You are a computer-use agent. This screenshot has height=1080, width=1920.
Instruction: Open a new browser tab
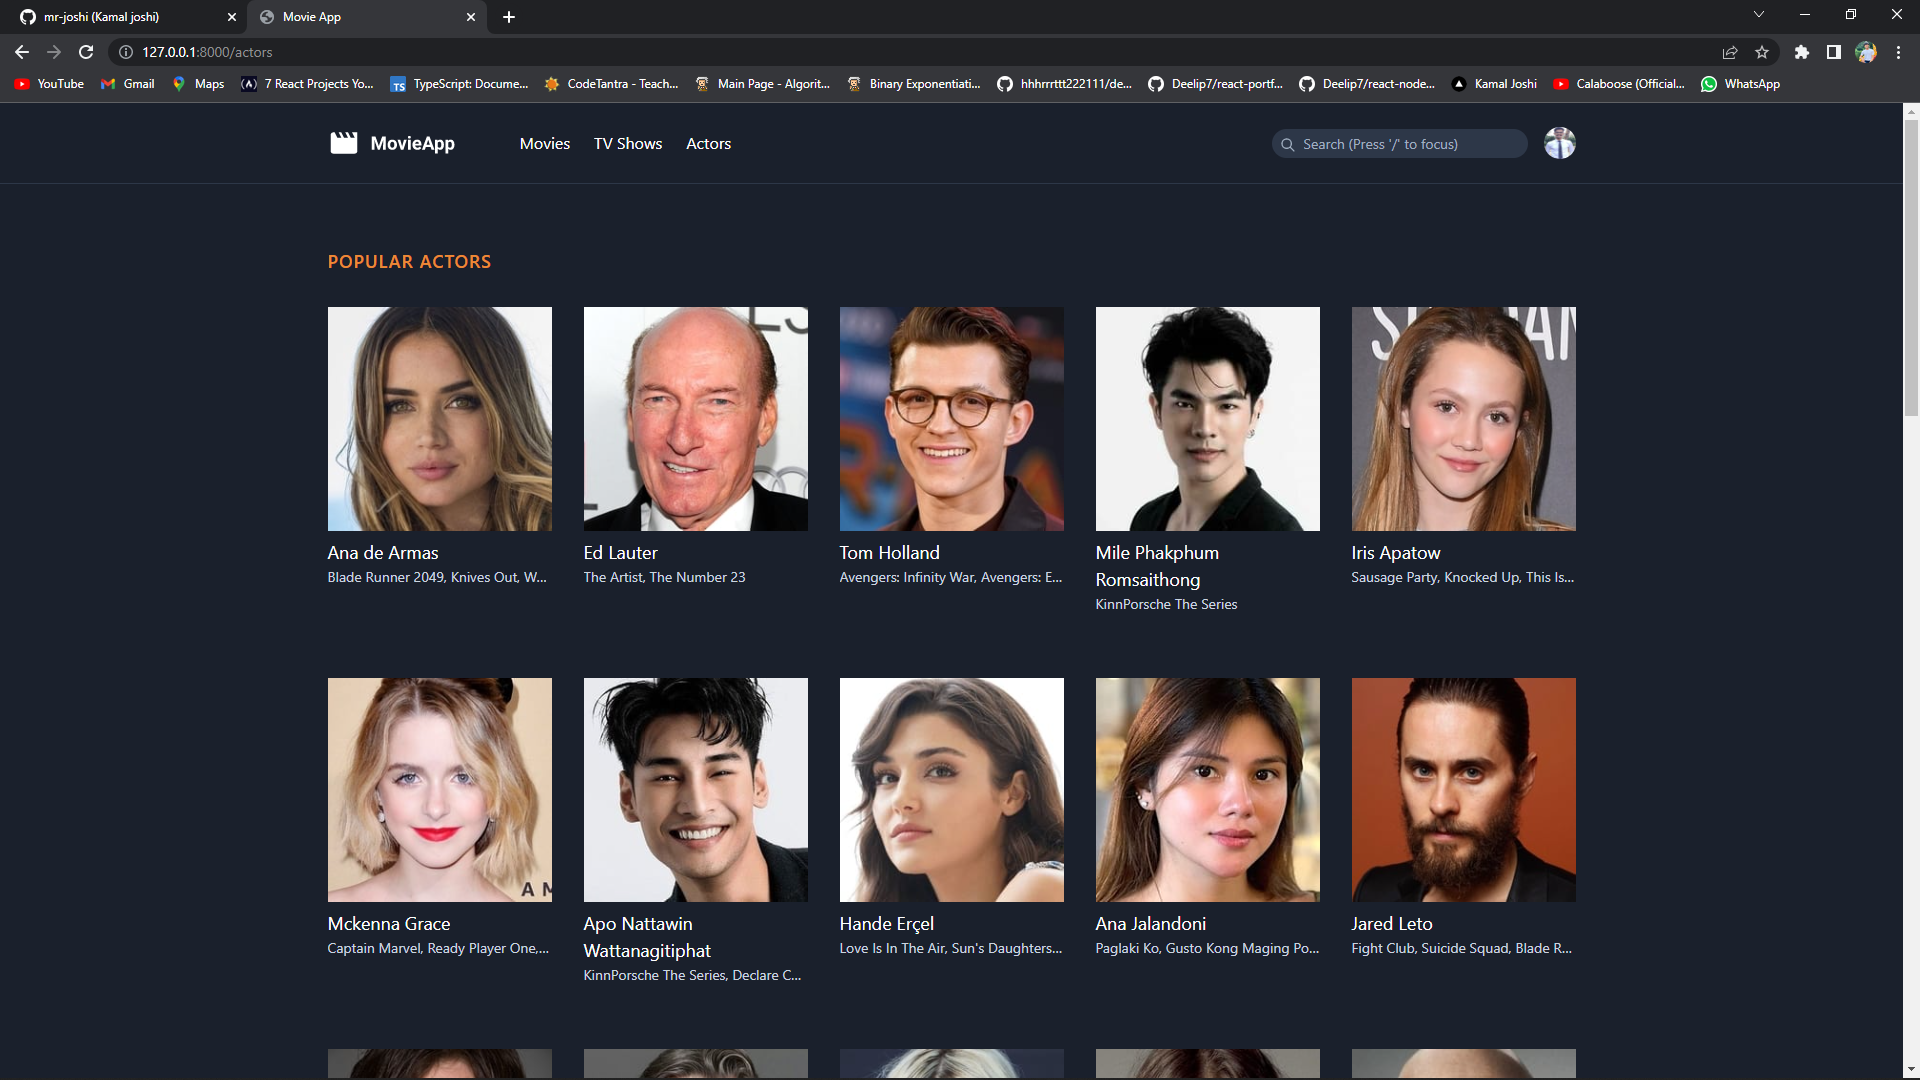tap(509, 17)
